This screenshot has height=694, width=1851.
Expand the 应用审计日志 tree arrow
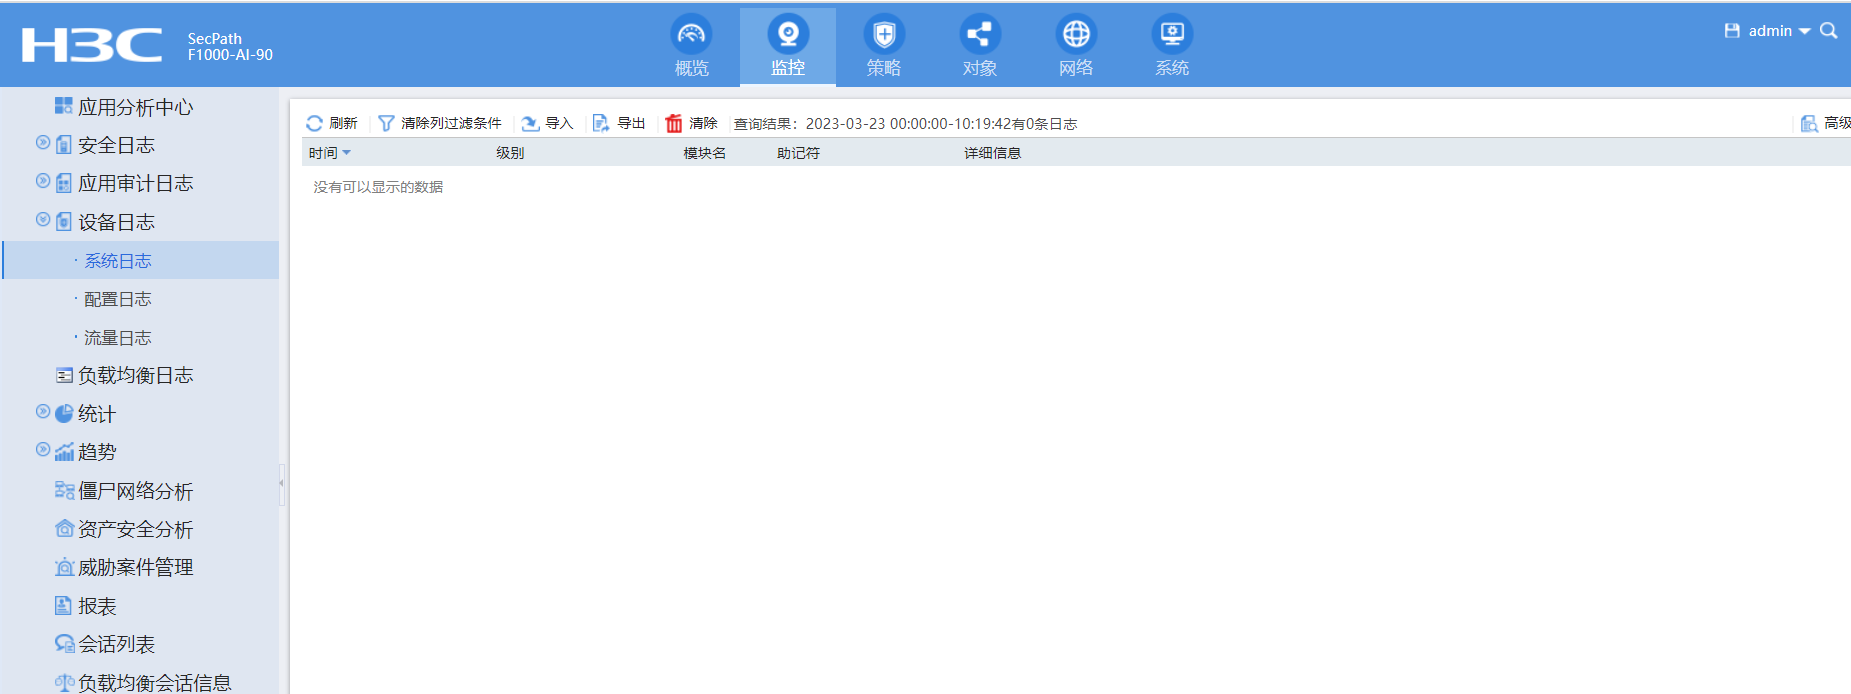[43, 181]
